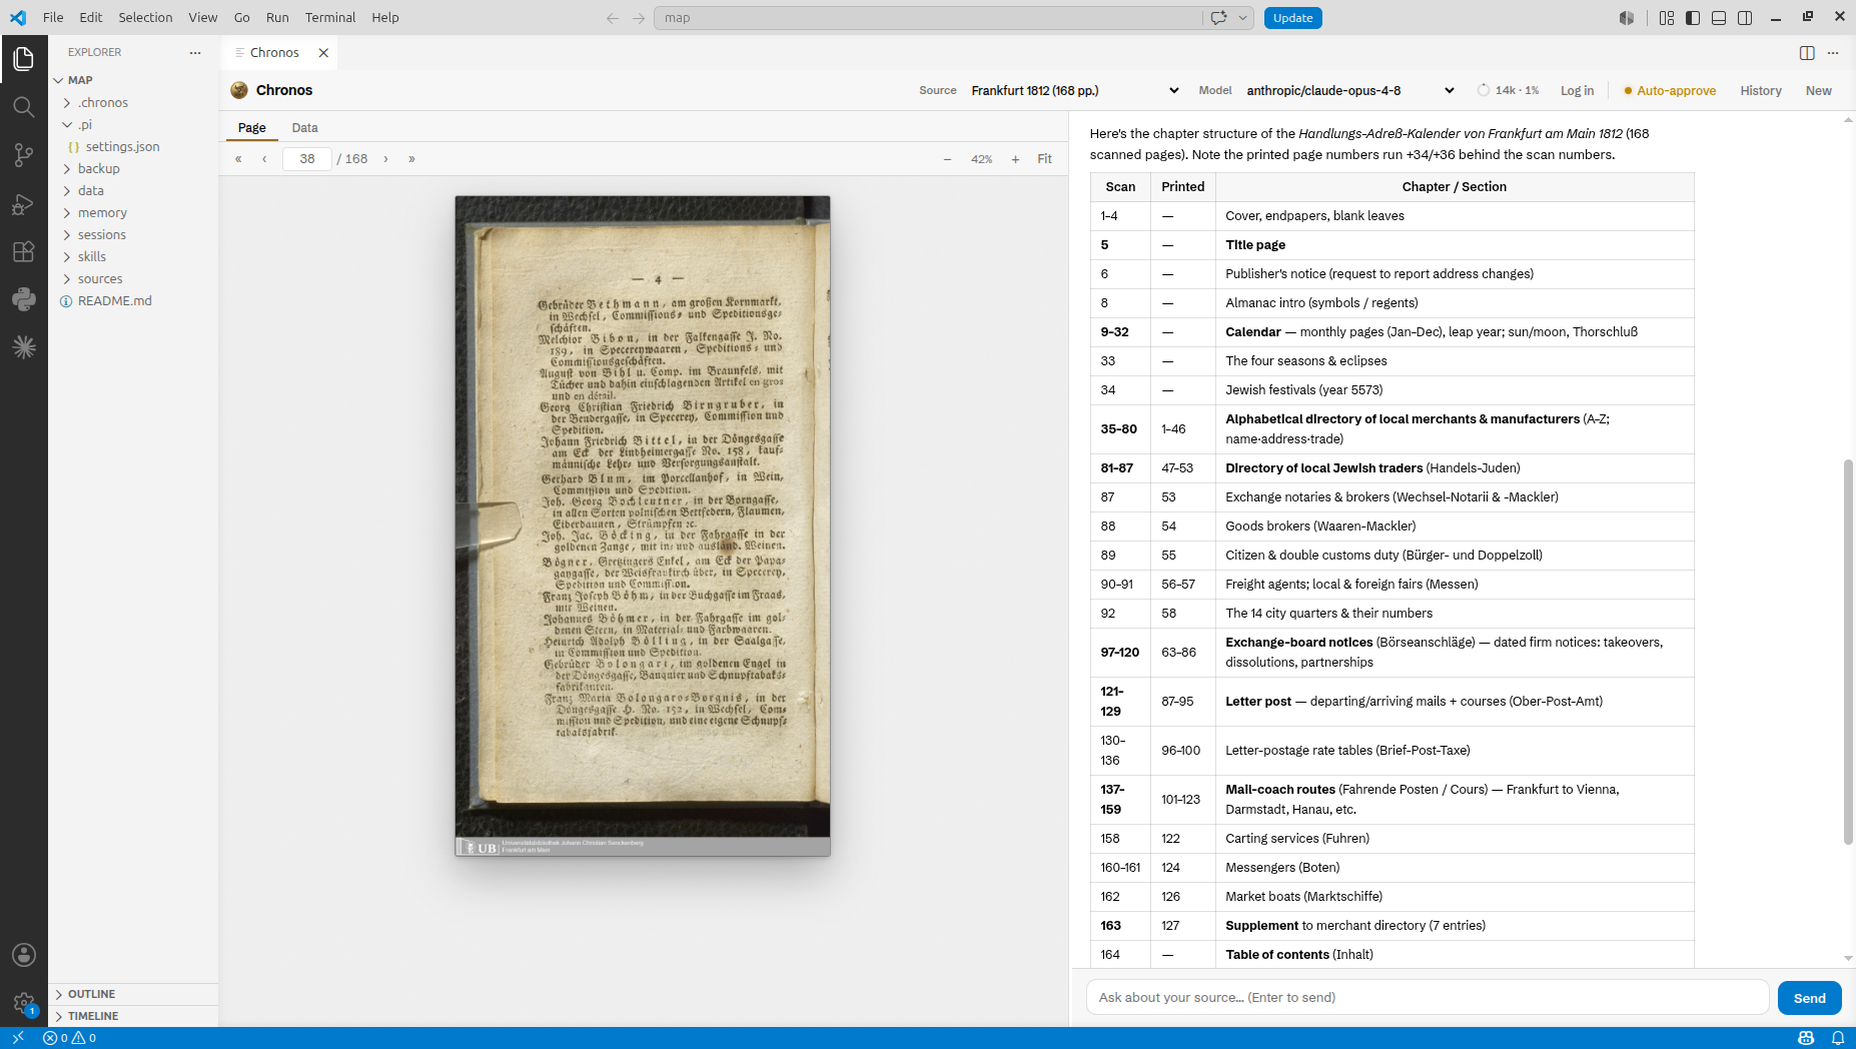This screenshot has height=1049, width=1856.
Task: Open the Python extension view
Action: (x=24, y=299)
